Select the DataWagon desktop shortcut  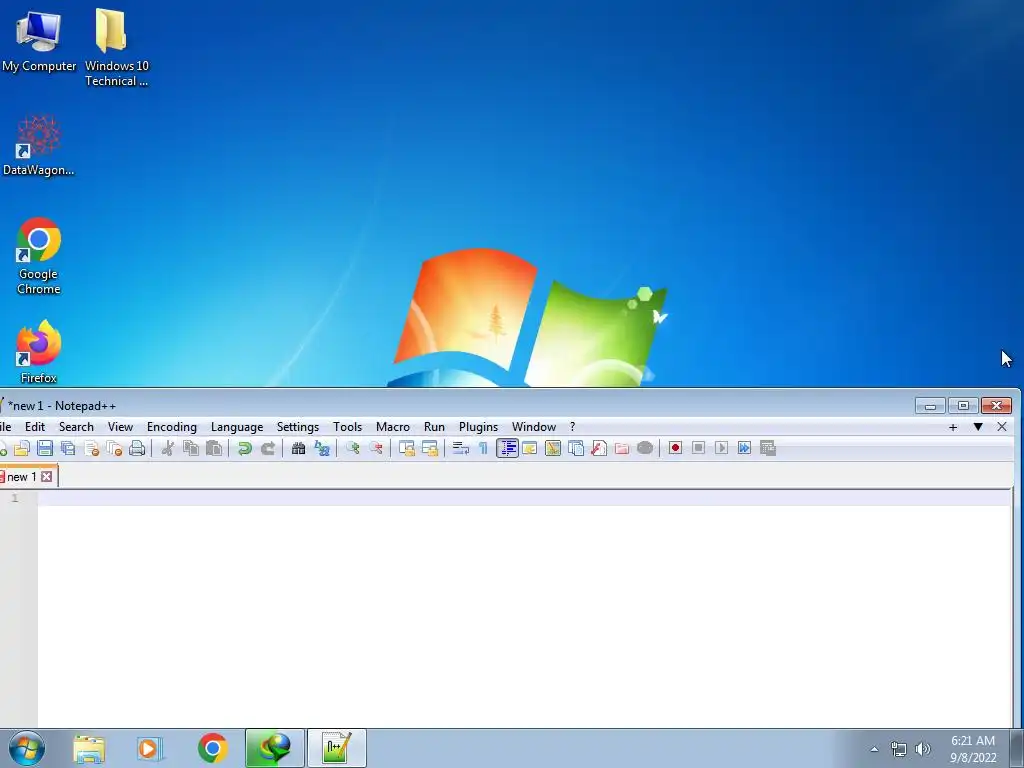click(39, 145)
